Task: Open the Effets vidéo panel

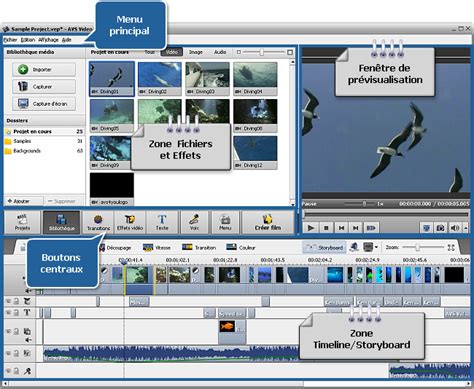Action: pyautogui.click(x=130, y=222)
